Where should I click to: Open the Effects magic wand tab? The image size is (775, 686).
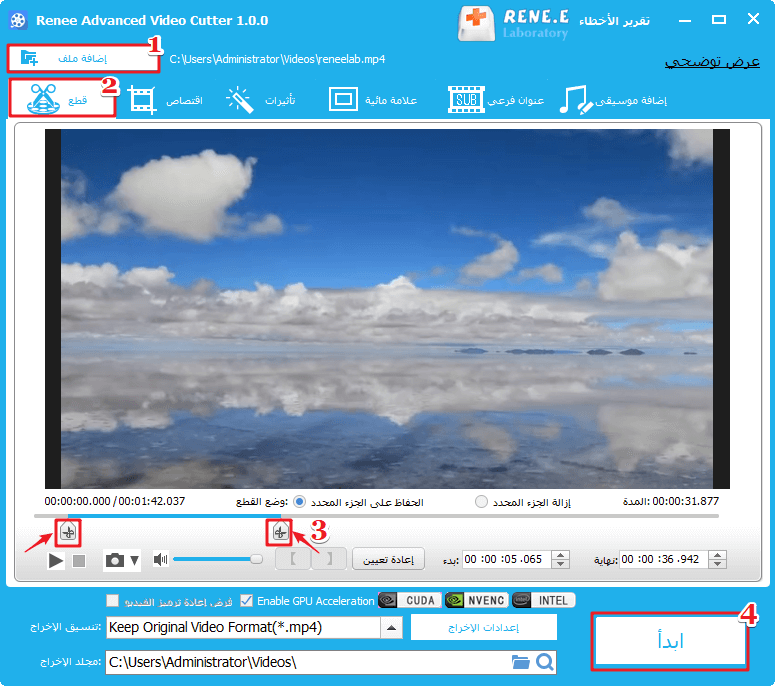[x=260, y=100]
